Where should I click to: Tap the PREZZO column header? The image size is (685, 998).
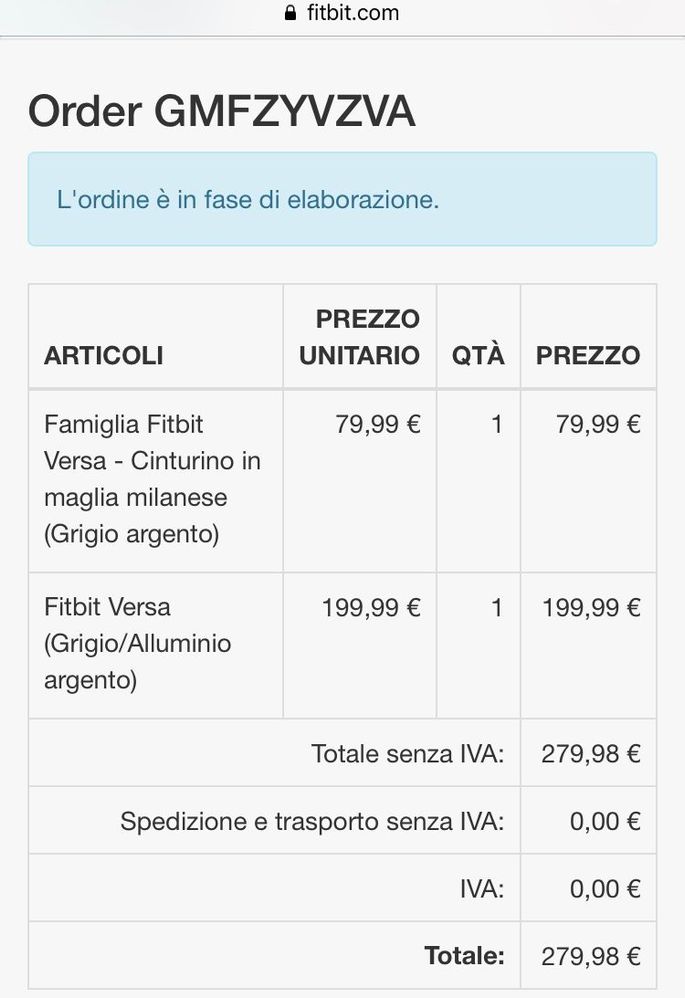point(588,355)
